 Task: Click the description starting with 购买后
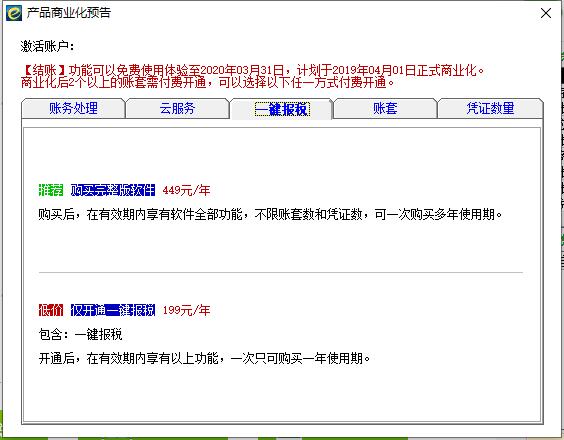click(270, 214)
